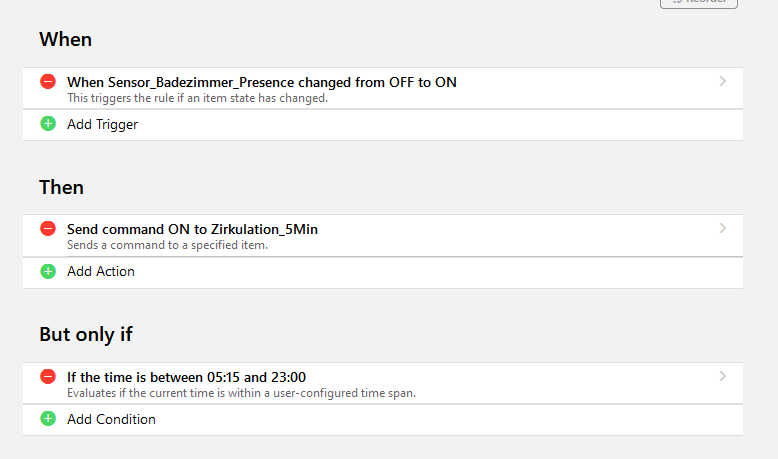Click green plus icon beside Add Trigger

tap(48, 124)
